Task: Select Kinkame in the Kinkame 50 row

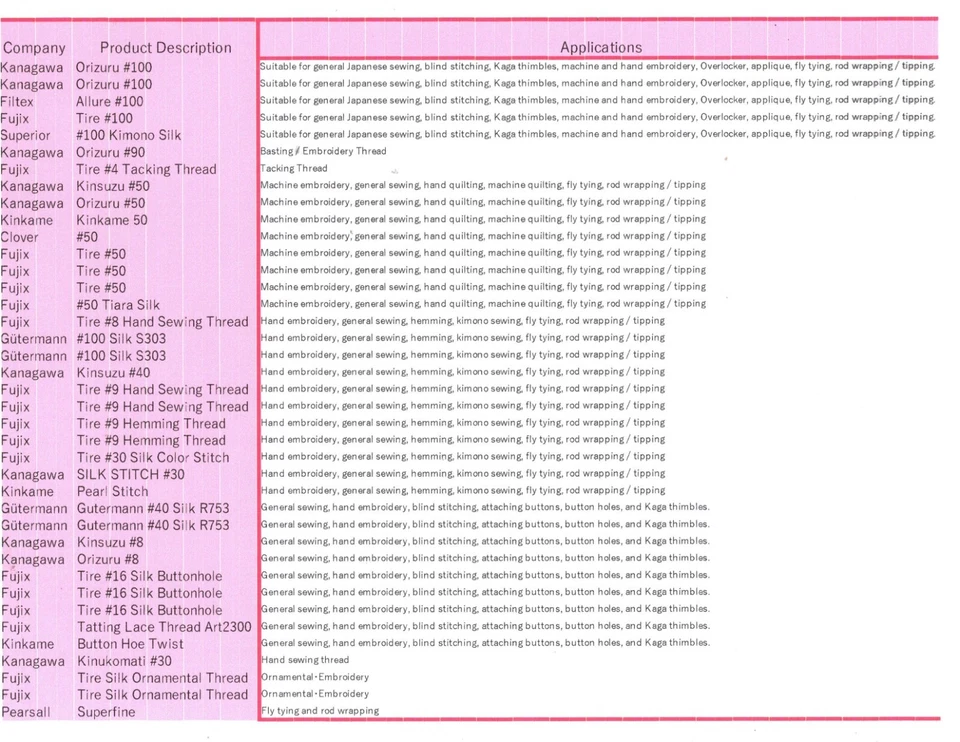Action: [x=27, y=220]
